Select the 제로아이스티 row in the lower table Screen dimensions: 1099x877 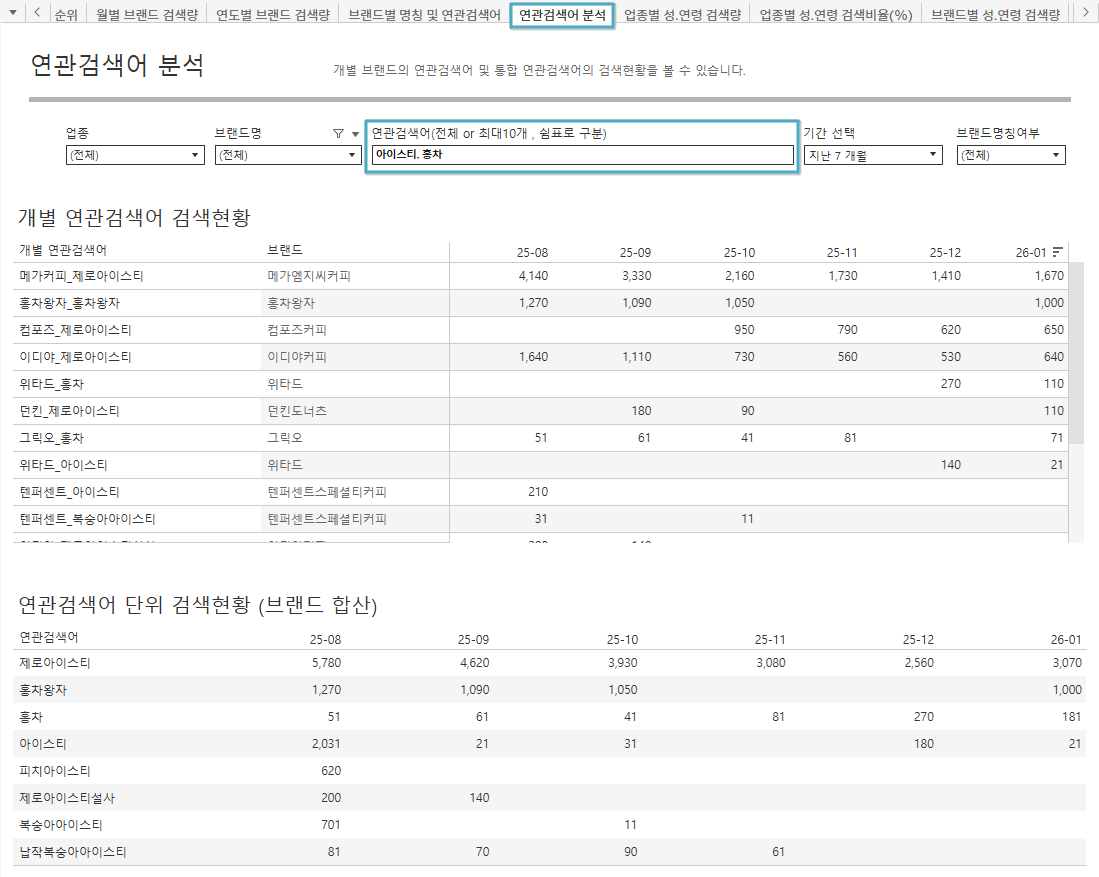(x=55, y=663)
